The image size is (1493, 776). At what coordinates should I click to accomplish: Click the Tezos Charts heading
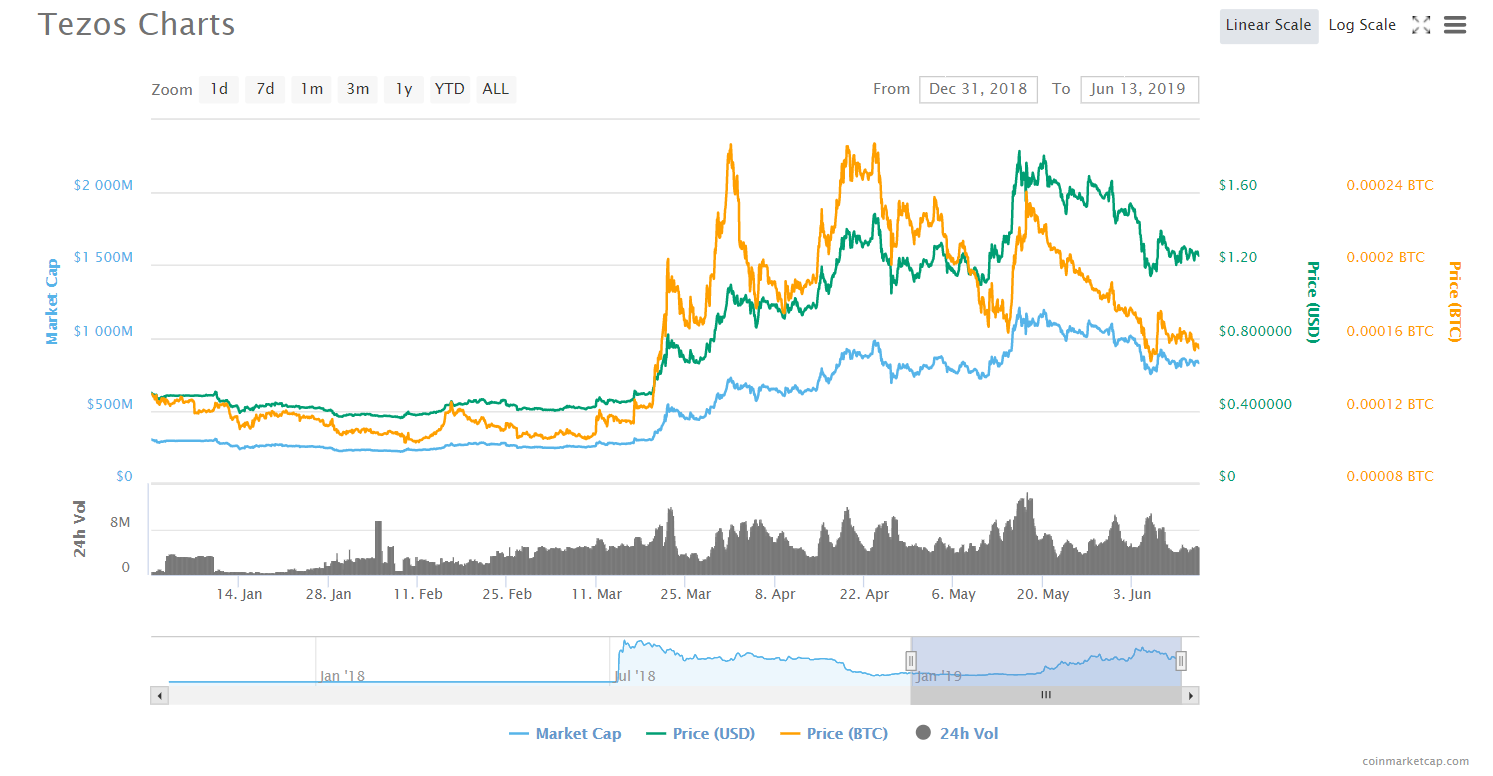pos(137,24)
